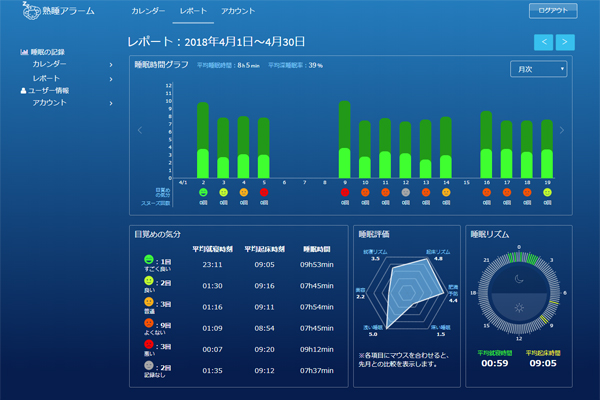Click the ログアウト button

(552, 11)
